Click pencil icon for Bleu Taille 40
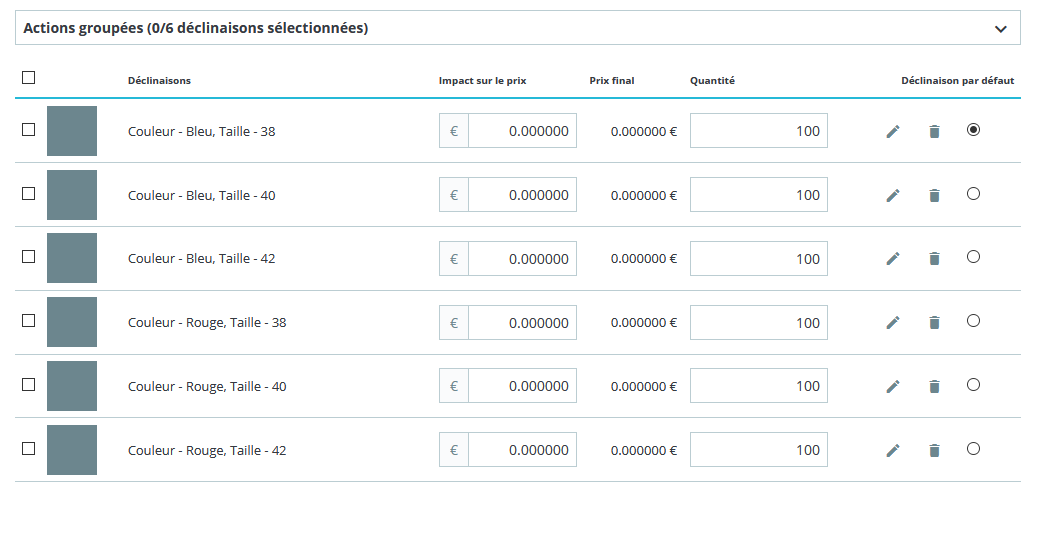Image resolution: width=1040 pixels, height=534 pixels. click(x=893, y=196)
